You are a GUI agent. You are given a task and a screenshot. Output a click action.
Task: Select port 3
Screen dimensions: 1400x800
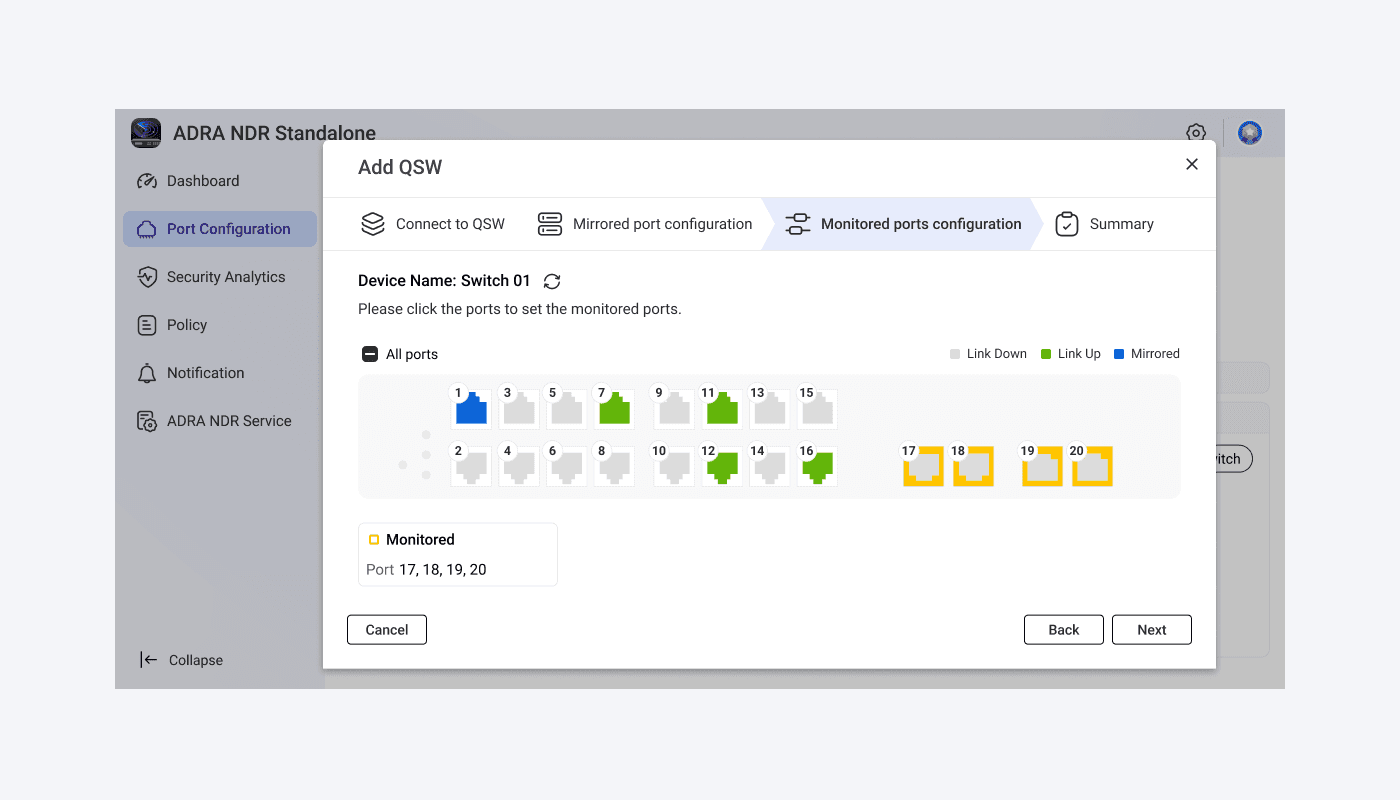click(519, 409)
